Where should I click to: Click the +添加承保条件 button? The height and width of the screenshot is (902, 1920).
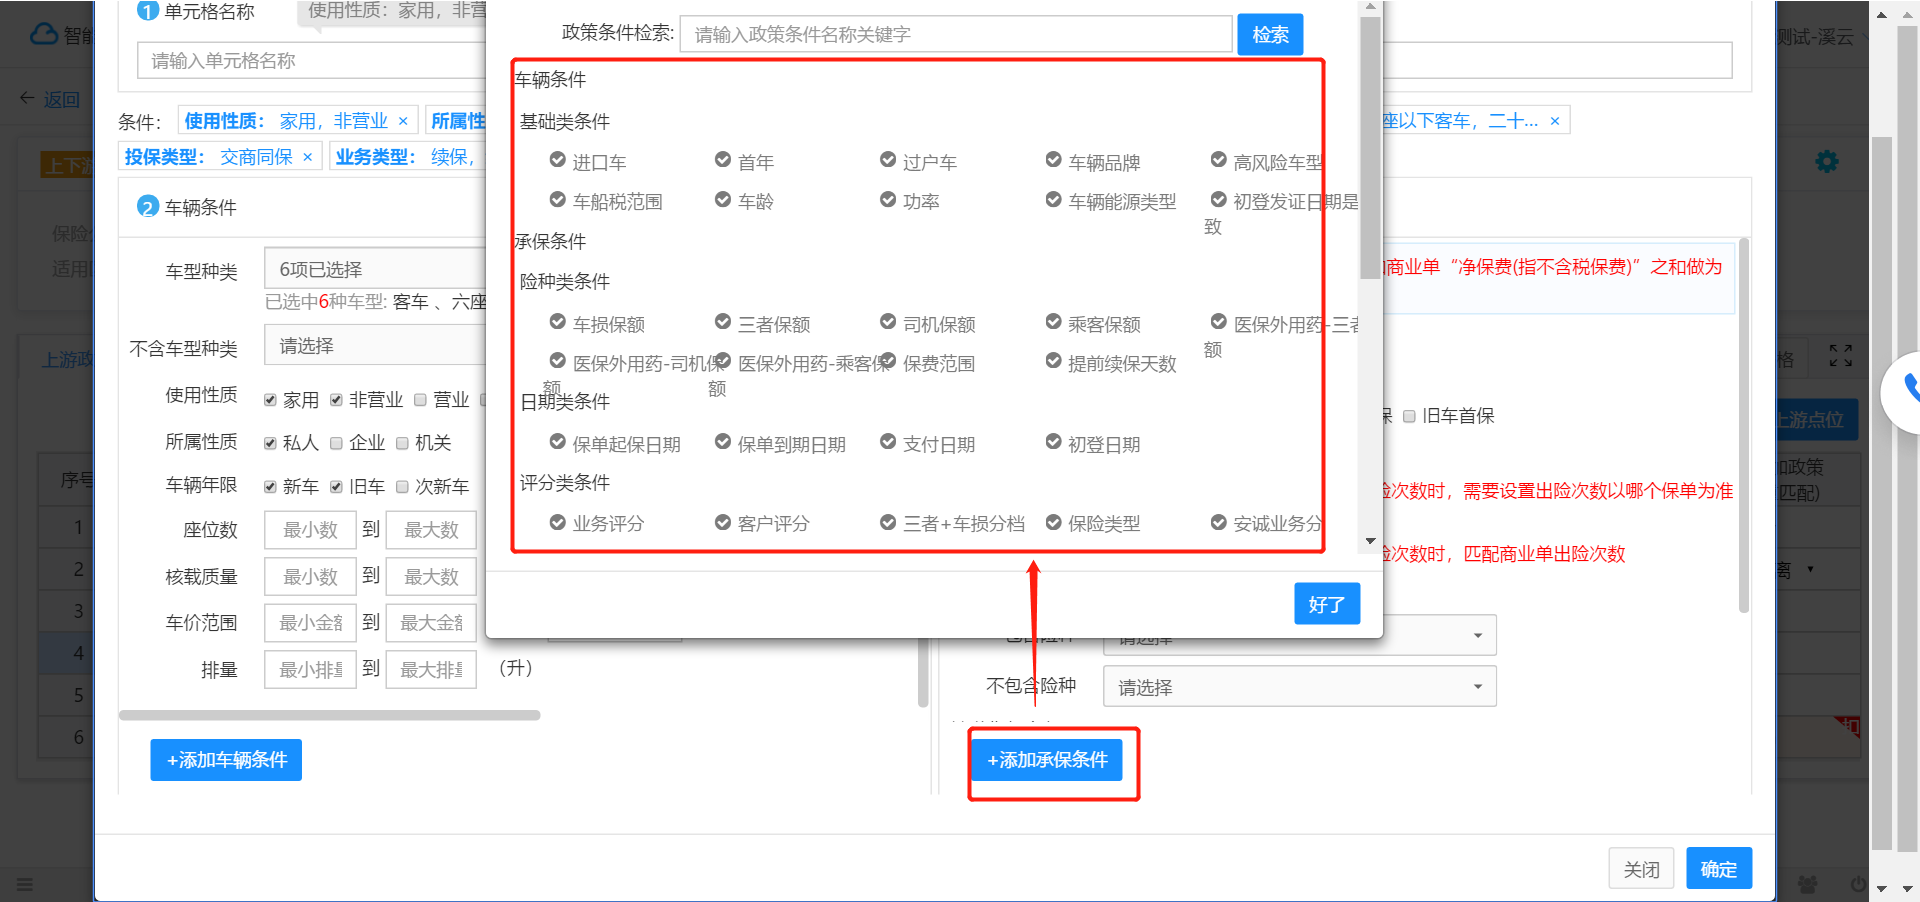tap(1047, 760)
